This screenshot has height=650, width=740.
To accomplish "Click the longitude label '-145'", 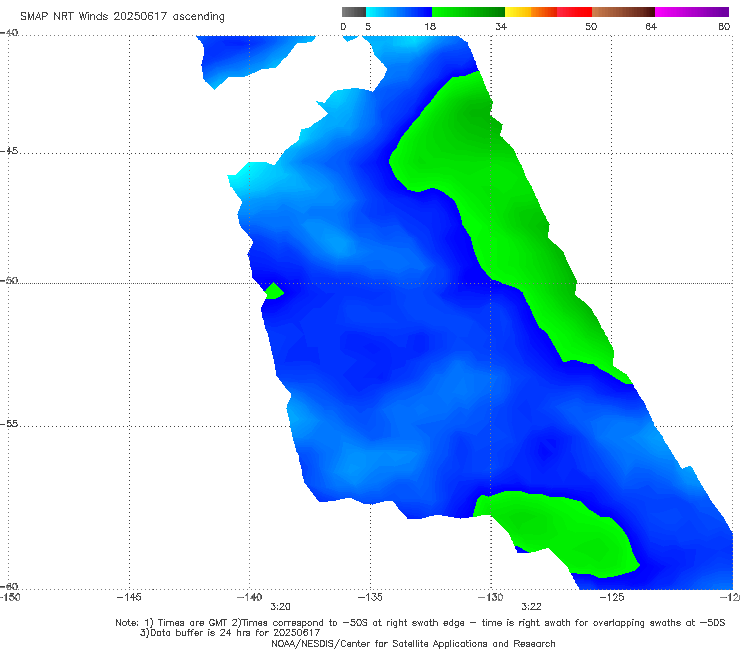I will coord(129,597).
